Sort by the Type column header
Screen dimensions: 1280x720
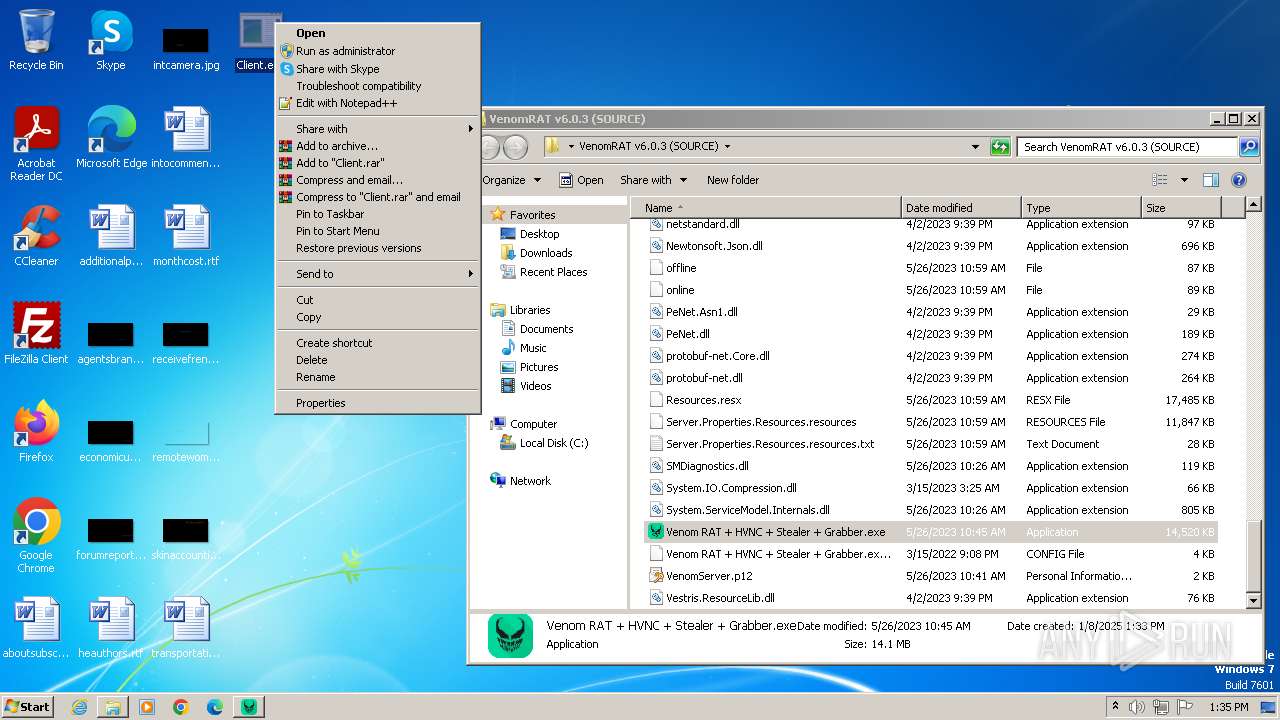(1081, 207)
